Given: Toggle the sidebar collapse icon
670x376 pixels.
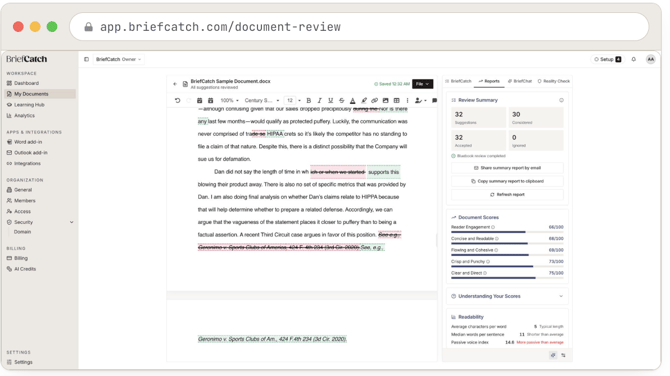Looking at the screenshot, I should (86, 59).
